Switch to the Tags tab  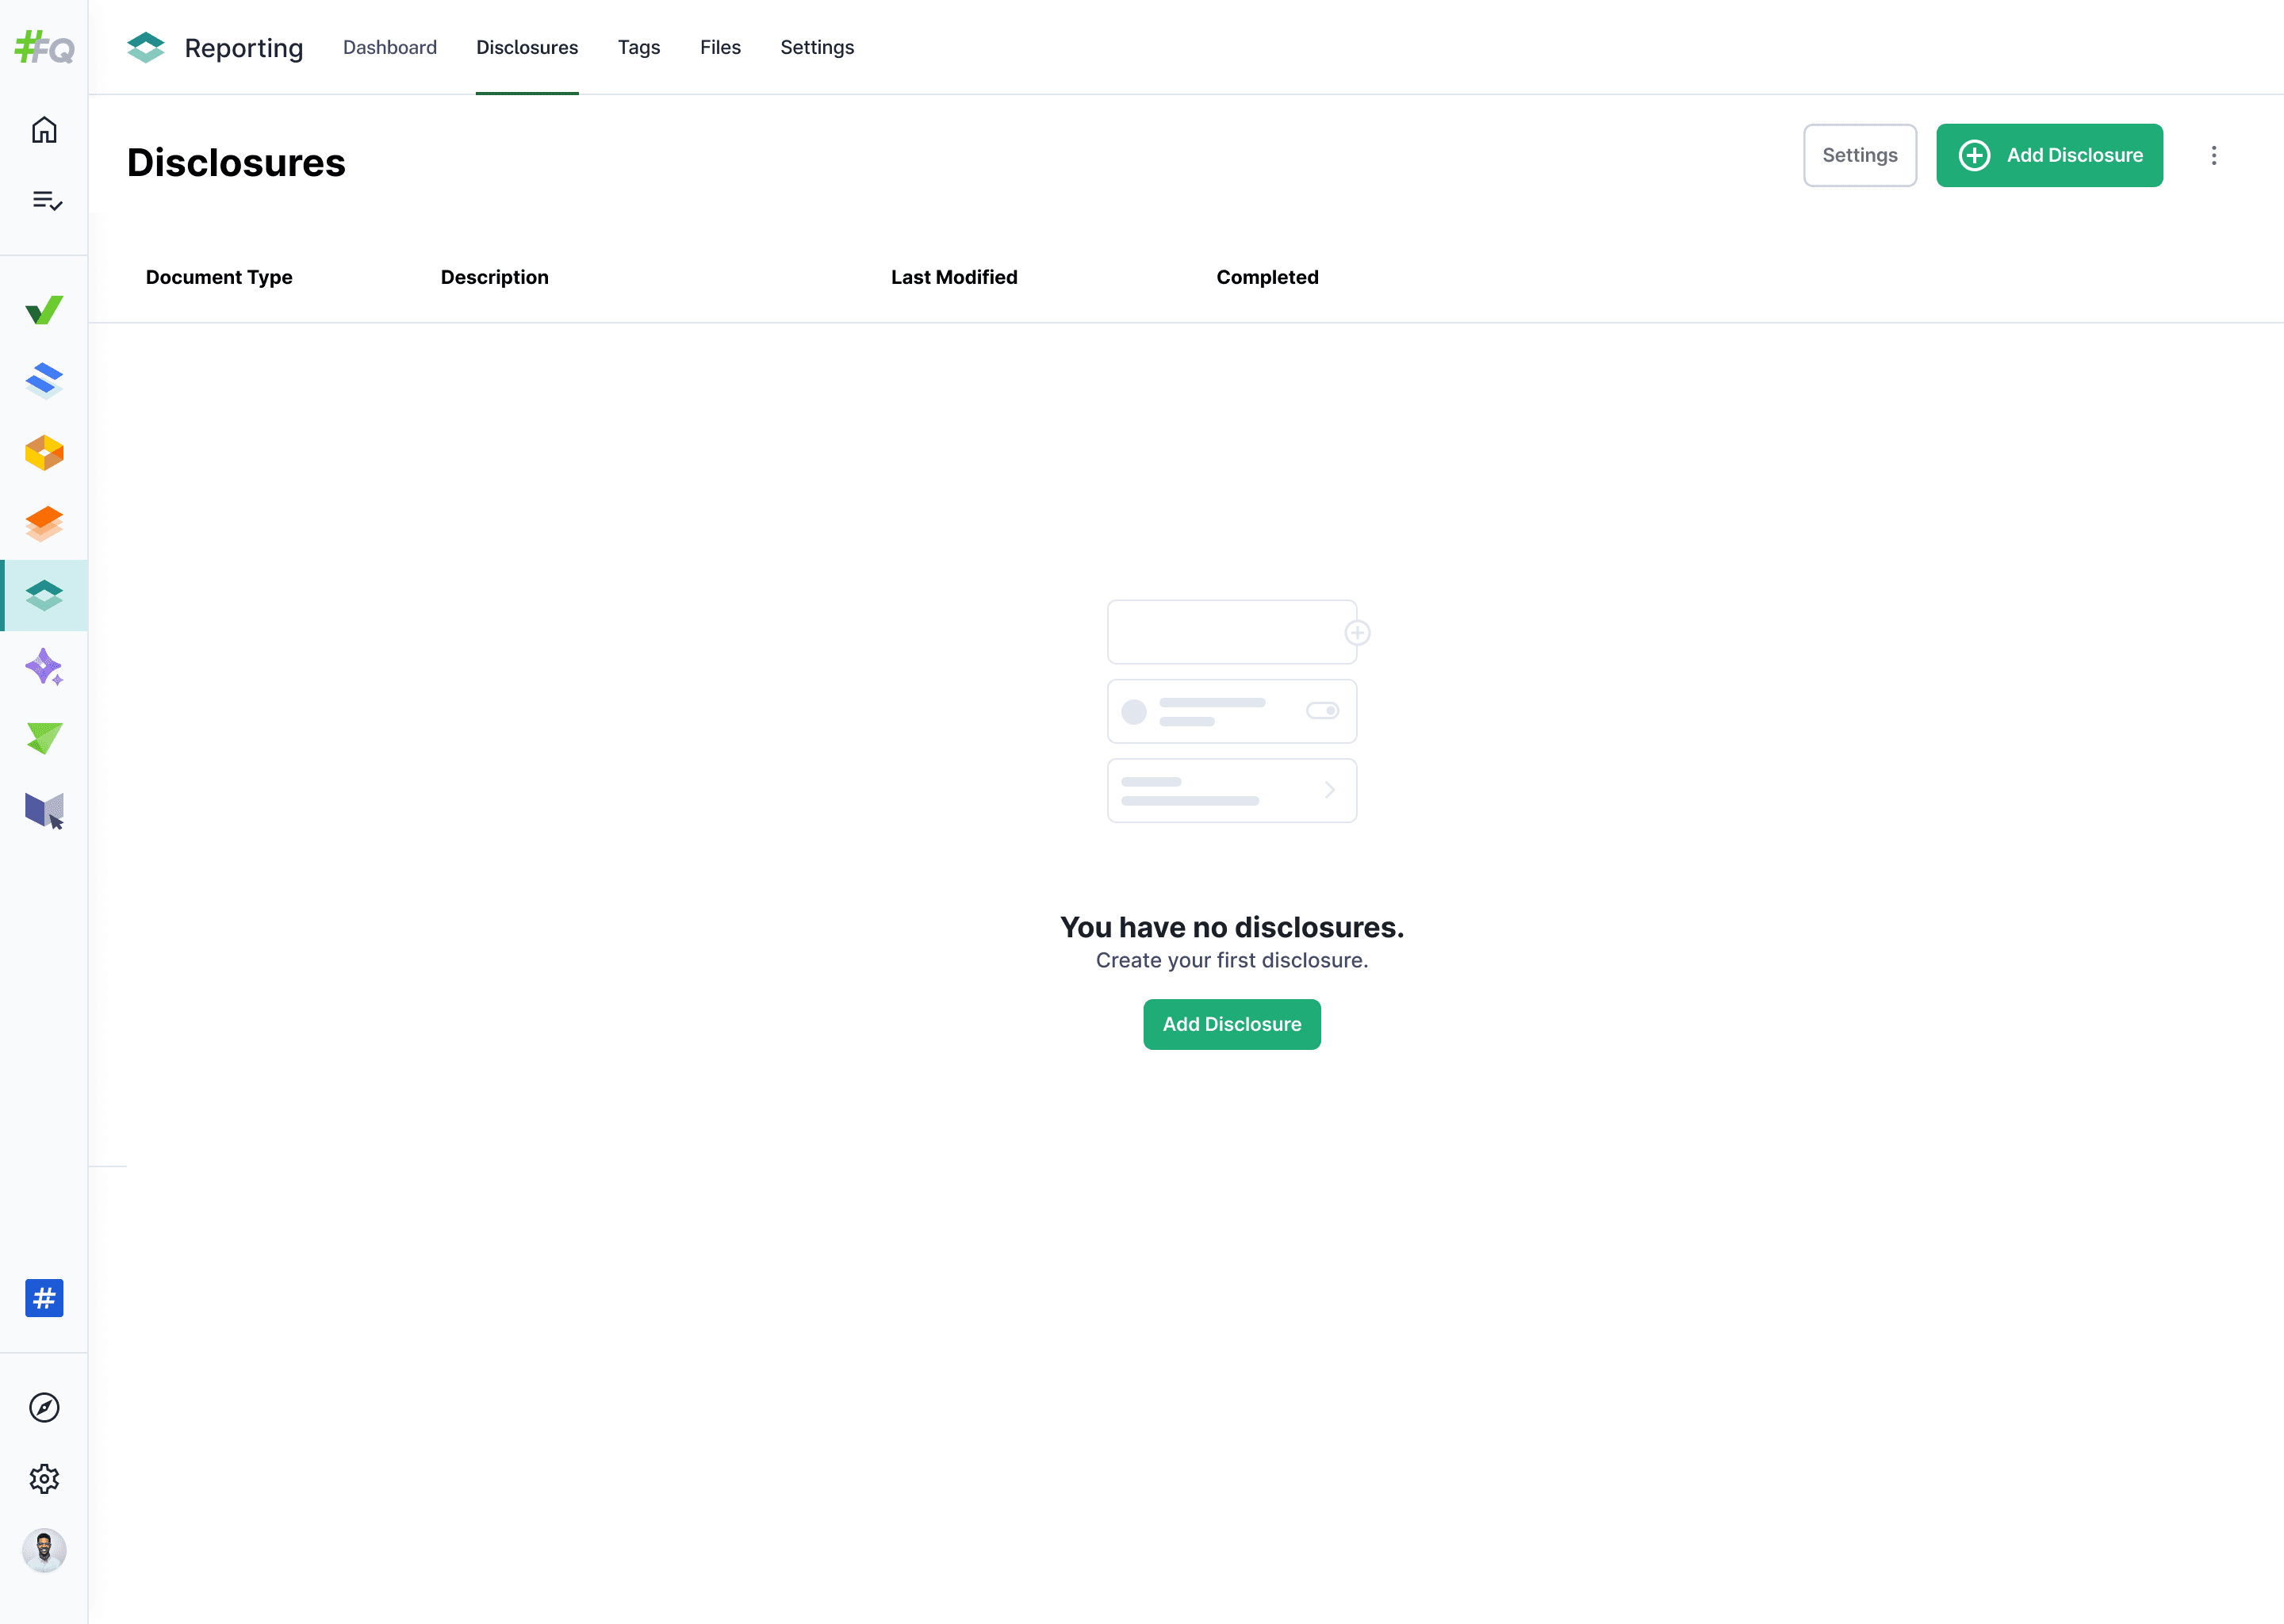coord(638,47)
